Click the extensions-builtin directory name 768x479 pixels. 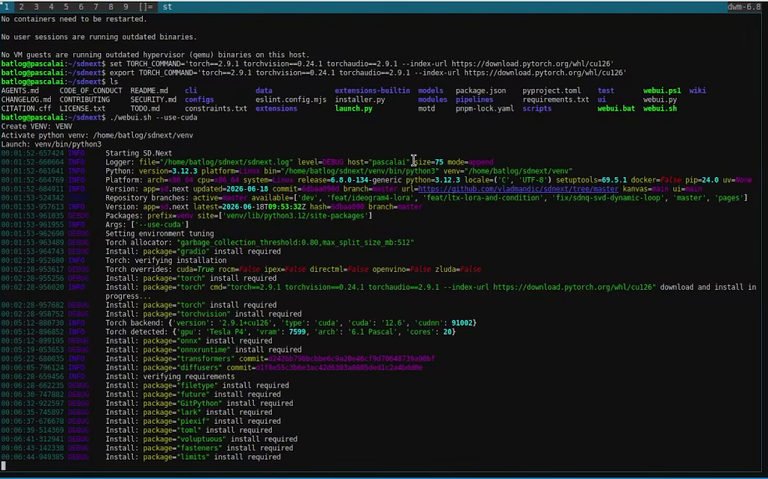(x=372, y=91)
